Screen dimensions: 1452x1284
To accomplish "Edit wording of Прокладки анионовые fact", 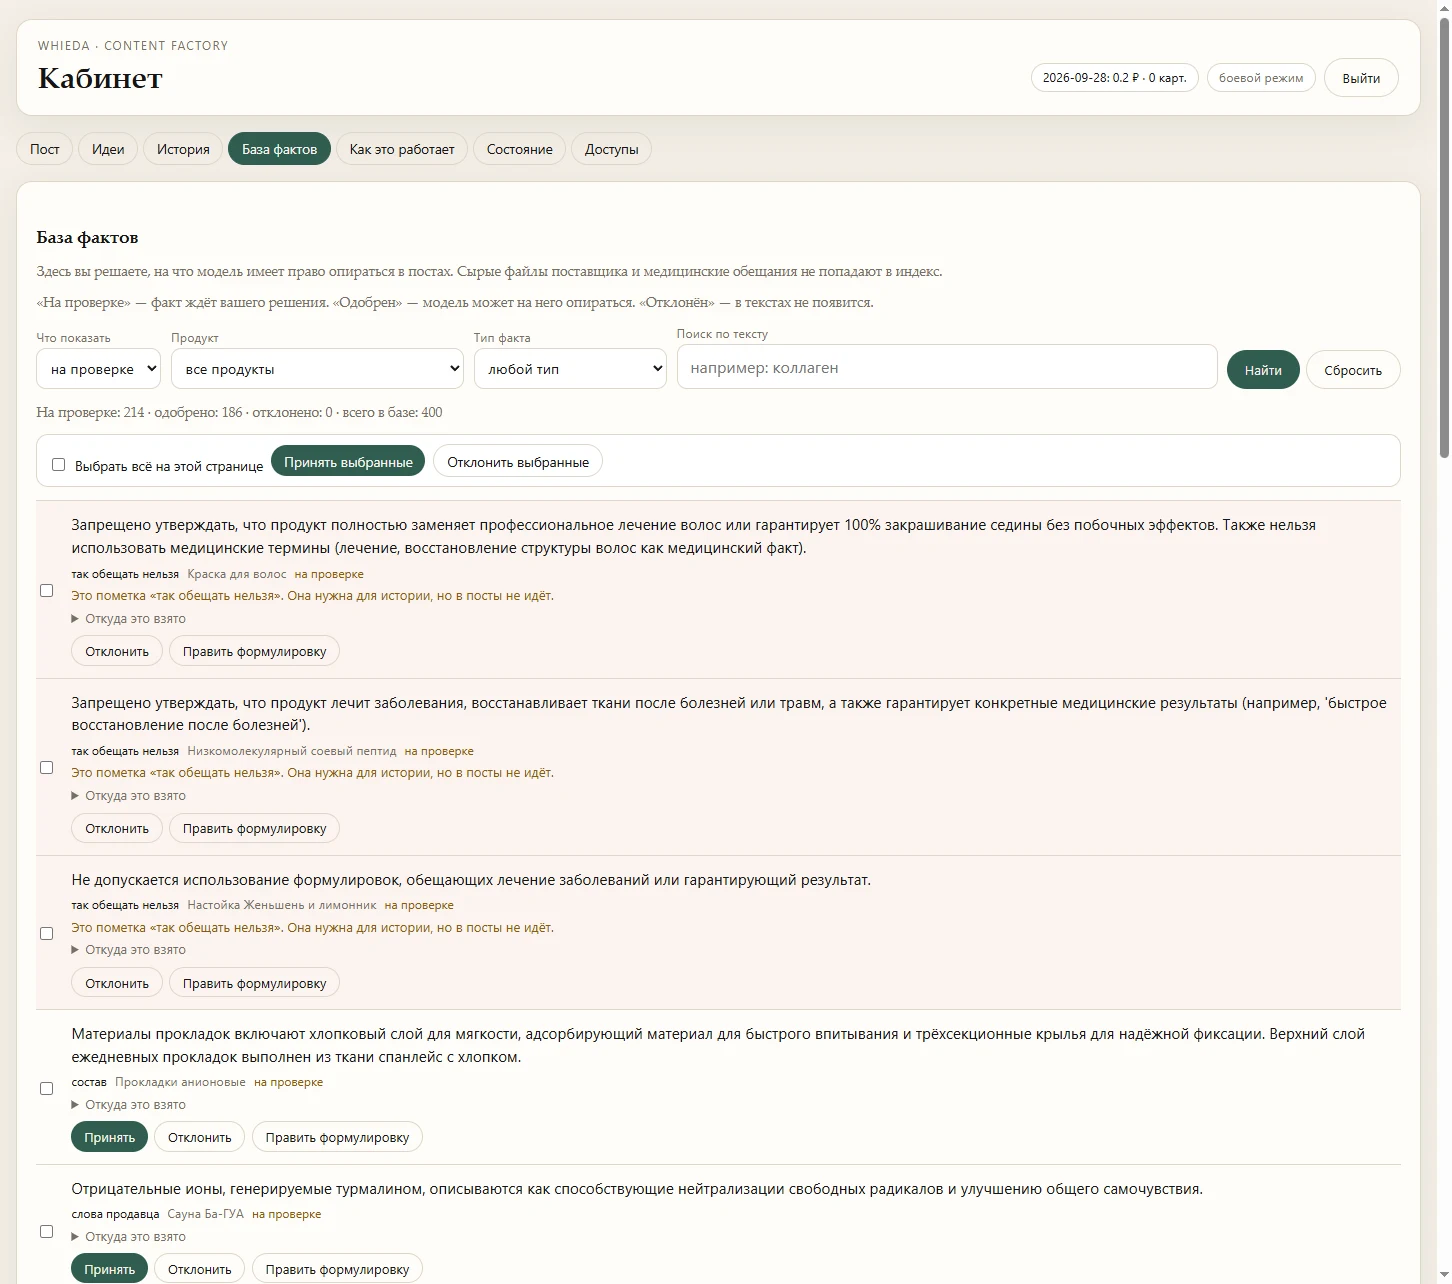I will click(x=338, y=1137).
